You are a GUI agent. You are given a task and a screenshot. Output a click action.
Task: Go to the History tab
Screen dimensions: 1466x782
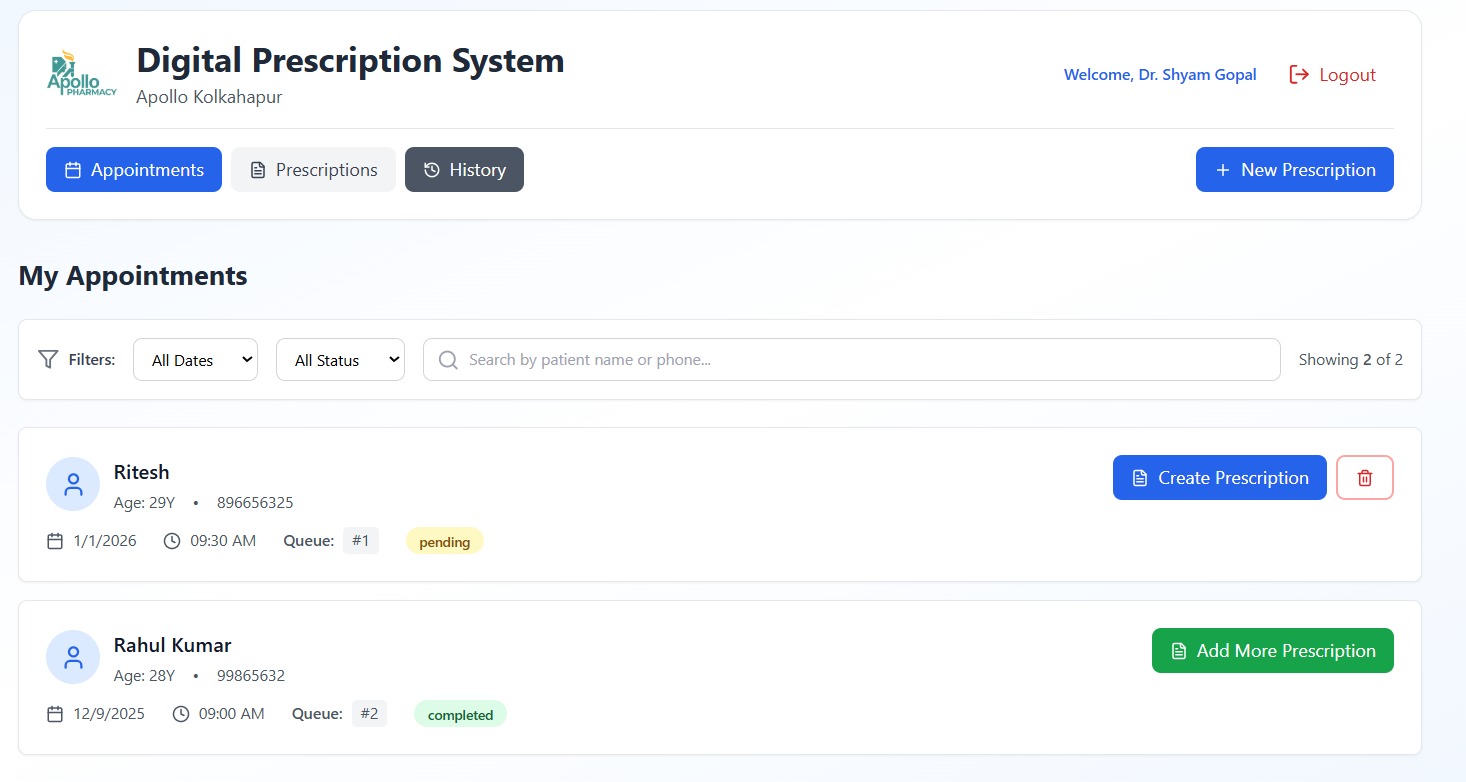pos(464,170)
